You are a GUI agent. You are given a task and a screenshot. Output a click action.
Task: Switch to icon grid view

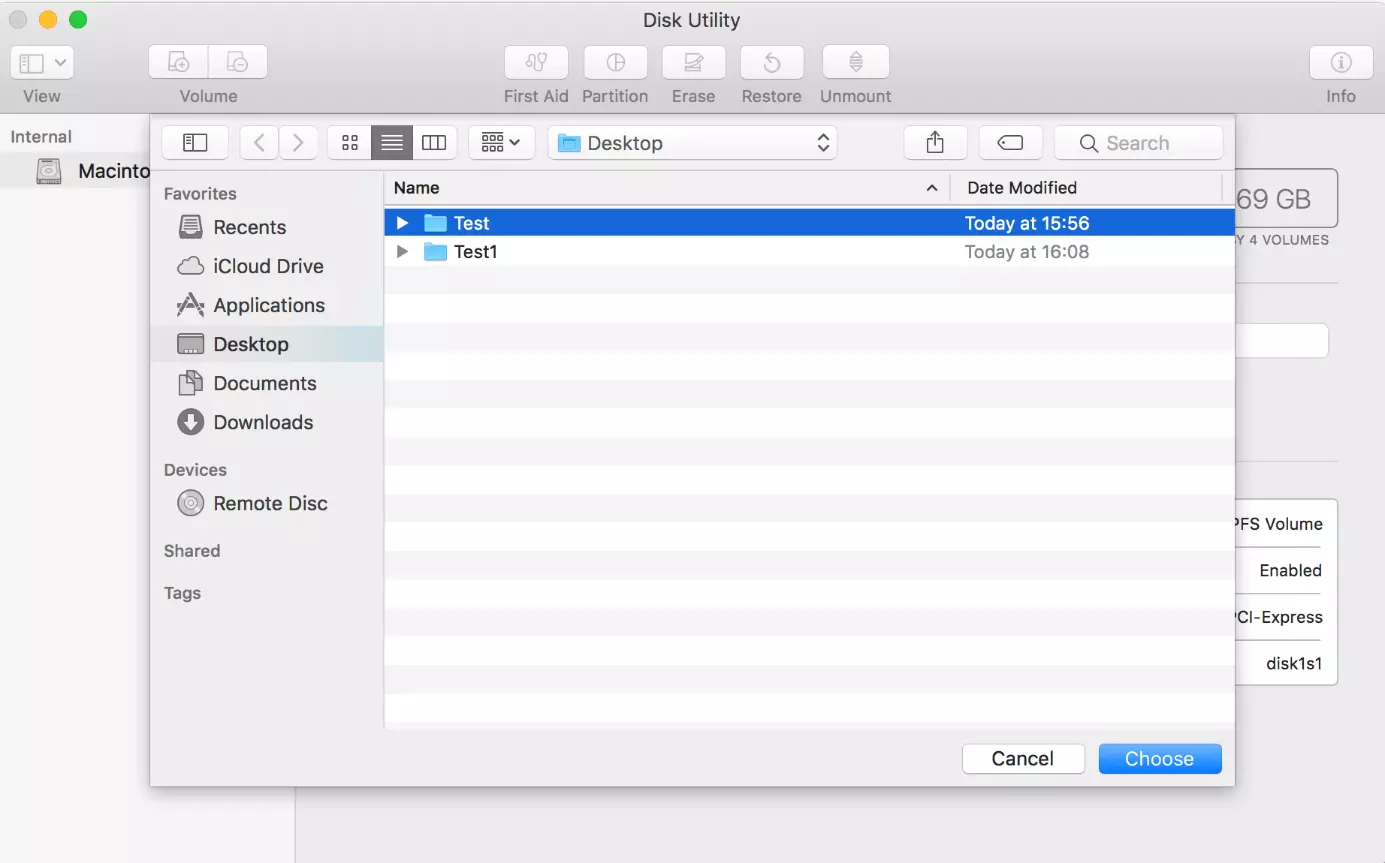350,143
